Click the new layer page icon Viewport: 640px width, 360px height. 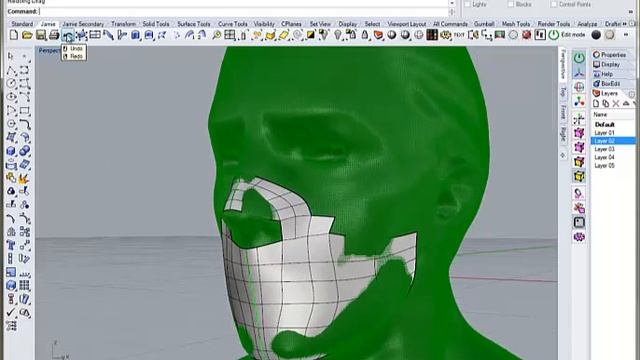point(596,104)
